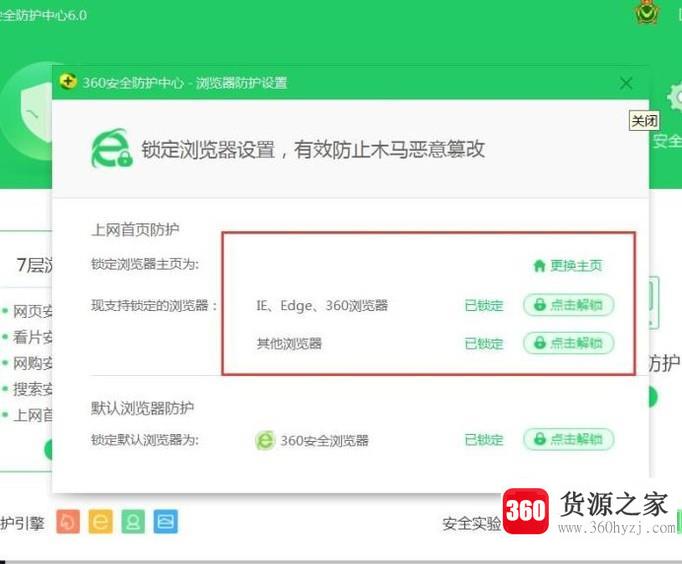682x564 pixels.
Task: Open the settings gear icon in main window
Action: click(674, 97)
